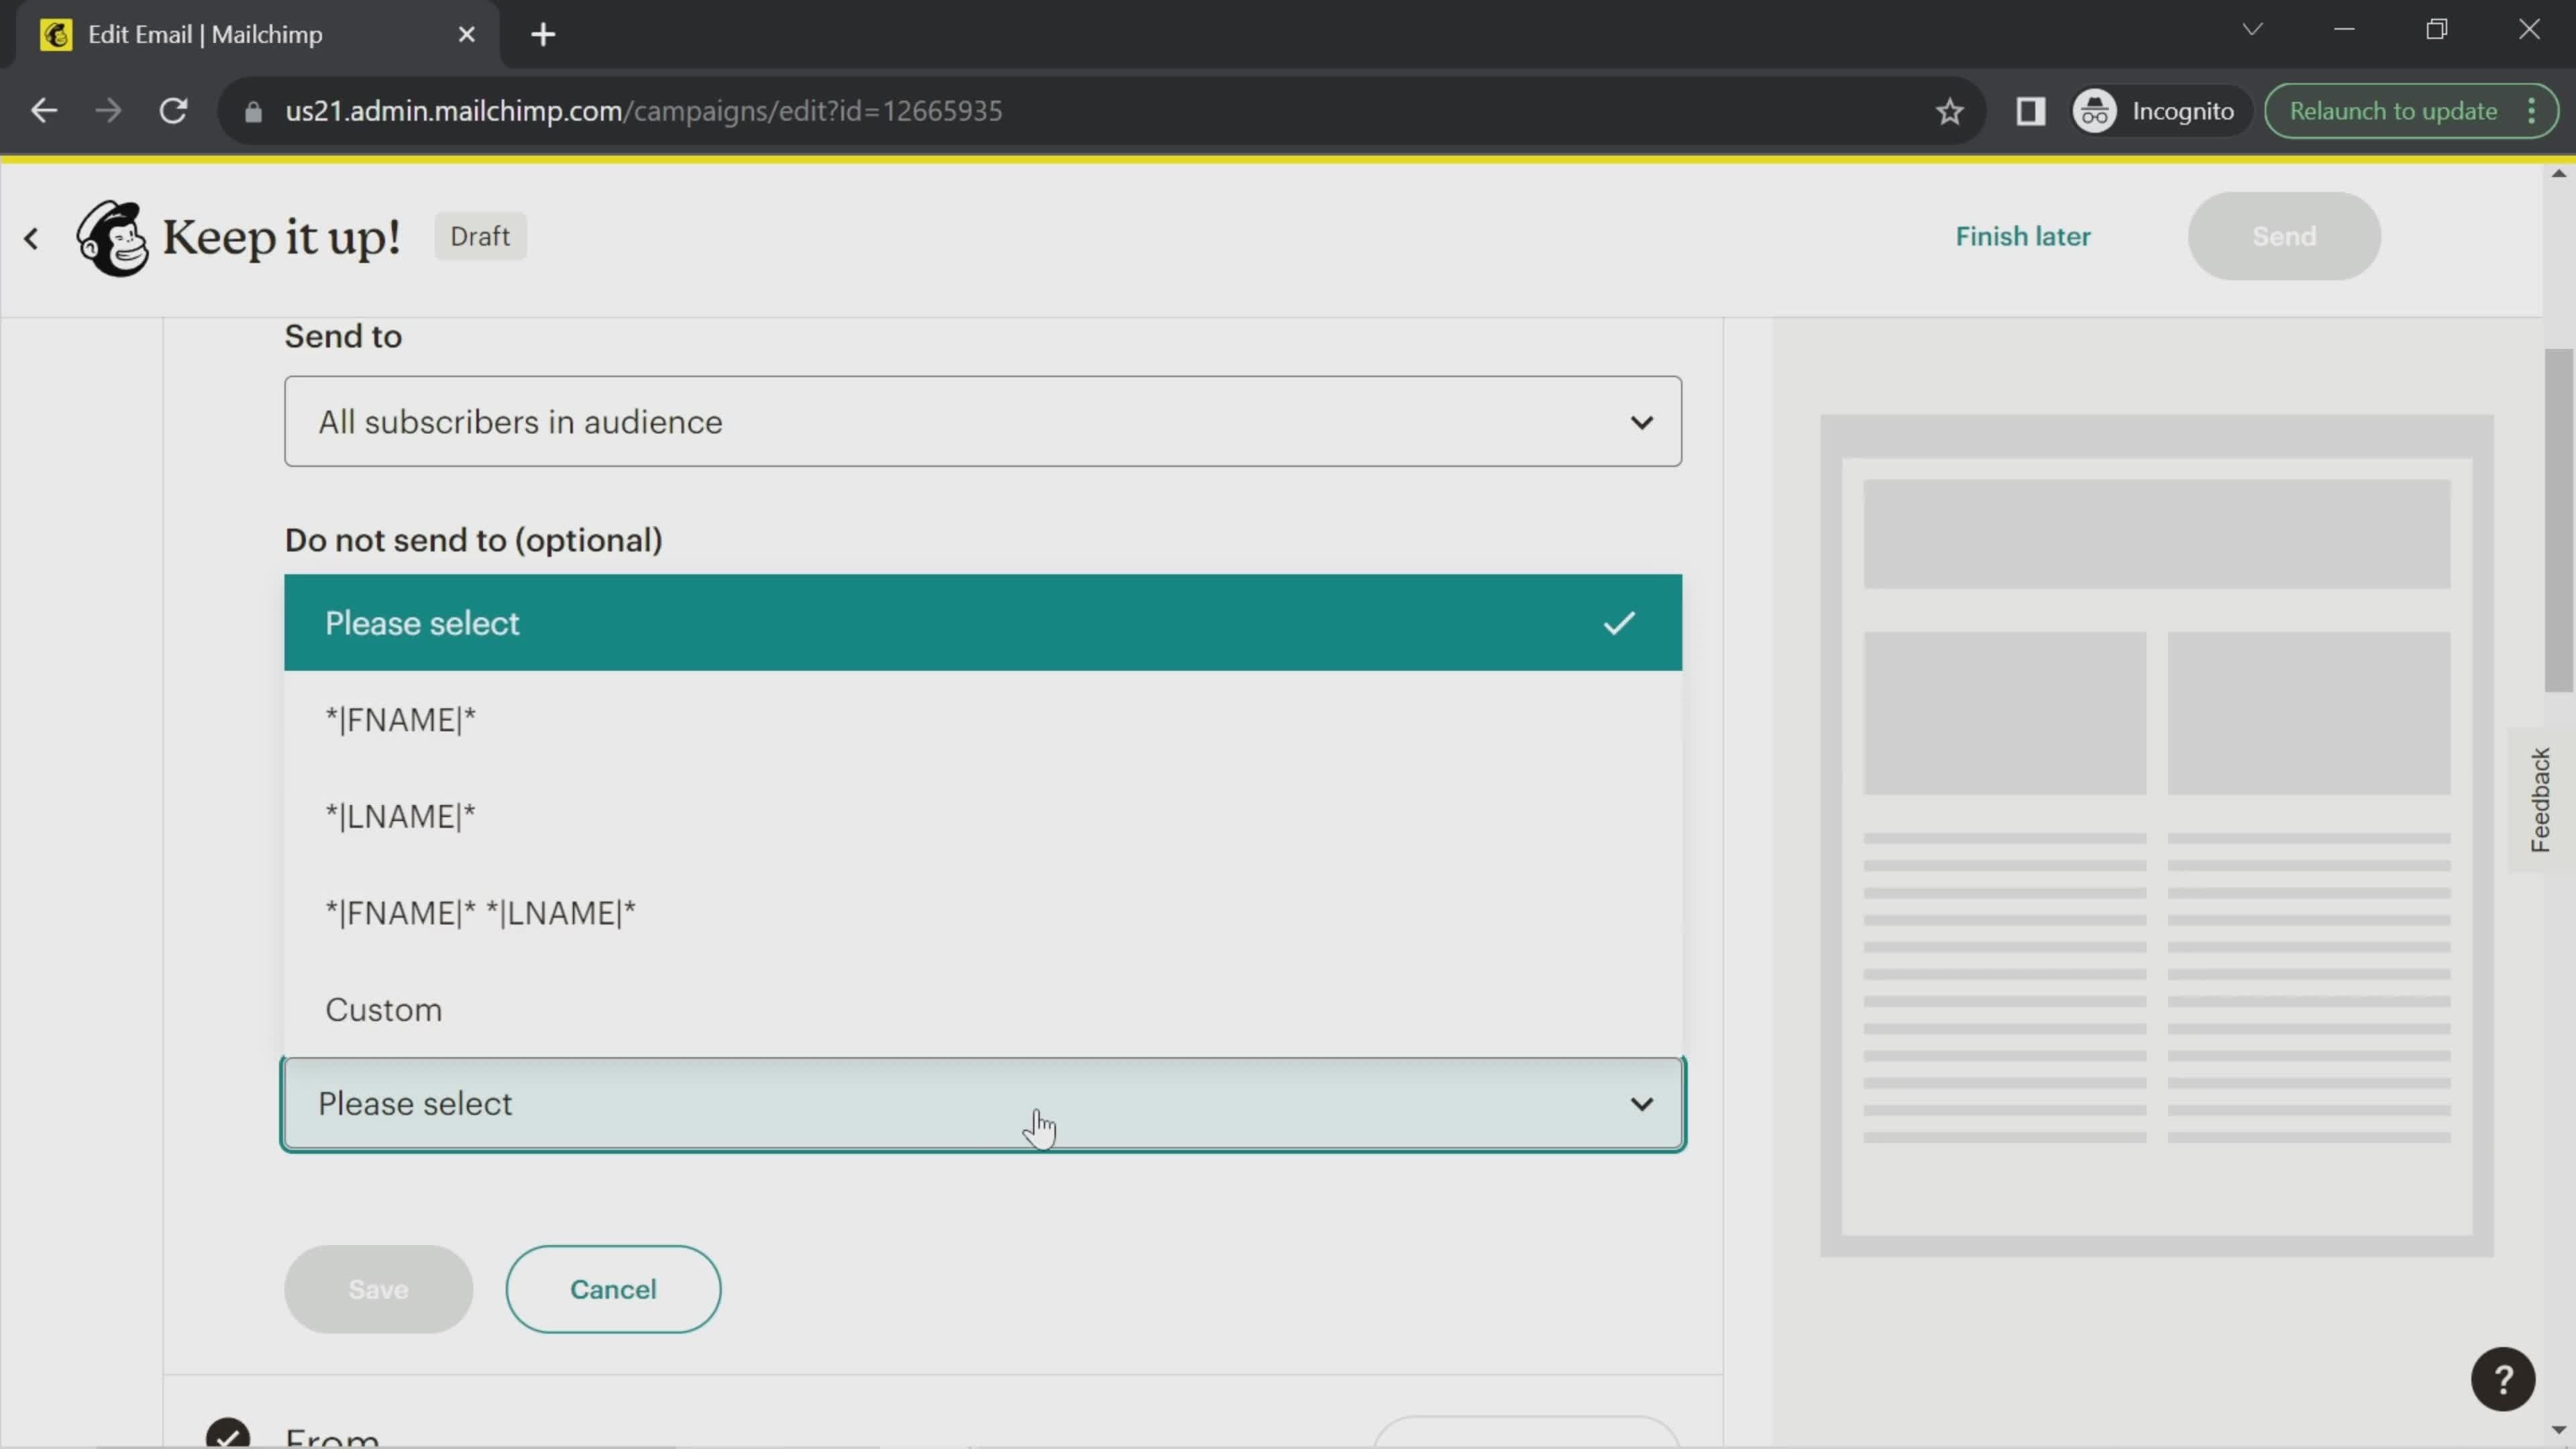Click the browser reload icon

click(172, 110)
